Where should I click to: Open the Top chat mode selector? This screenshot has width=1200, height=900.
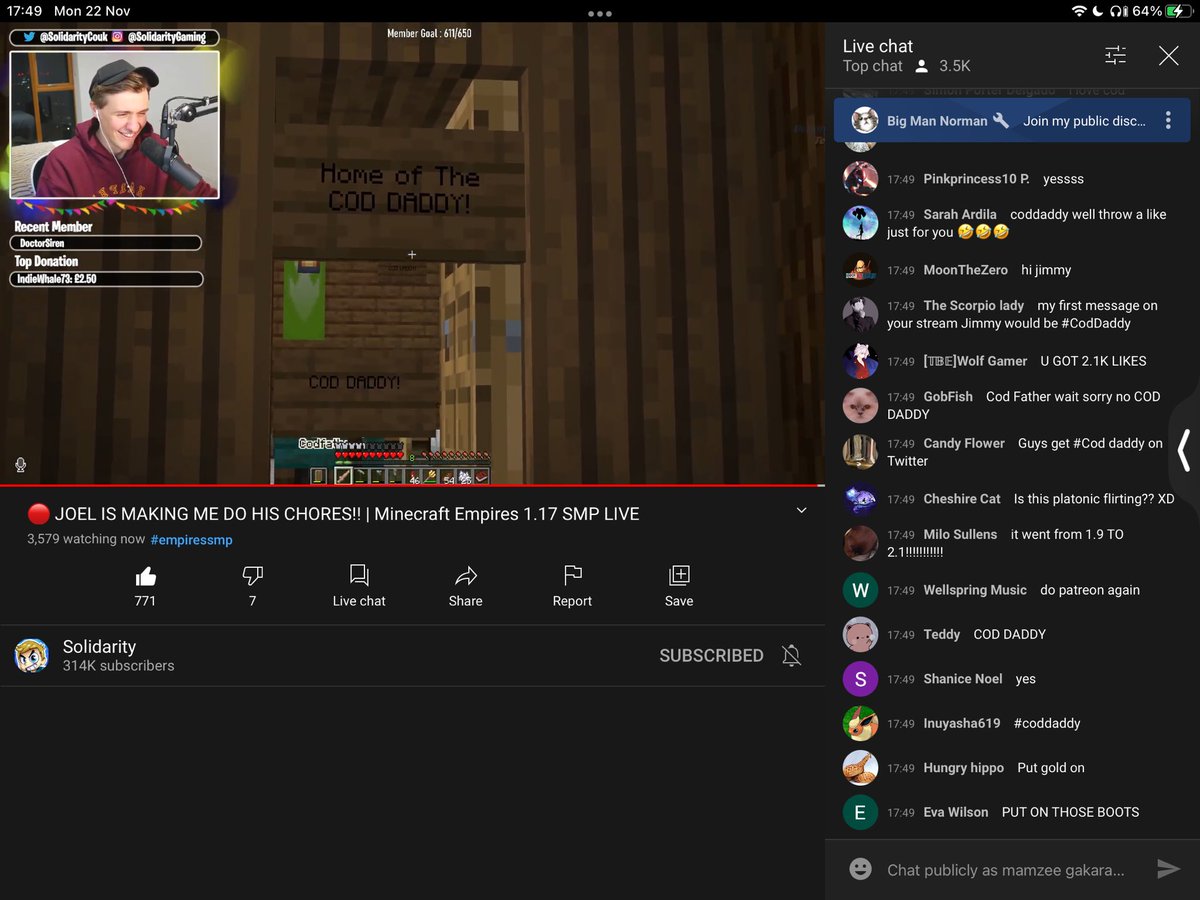873,66
